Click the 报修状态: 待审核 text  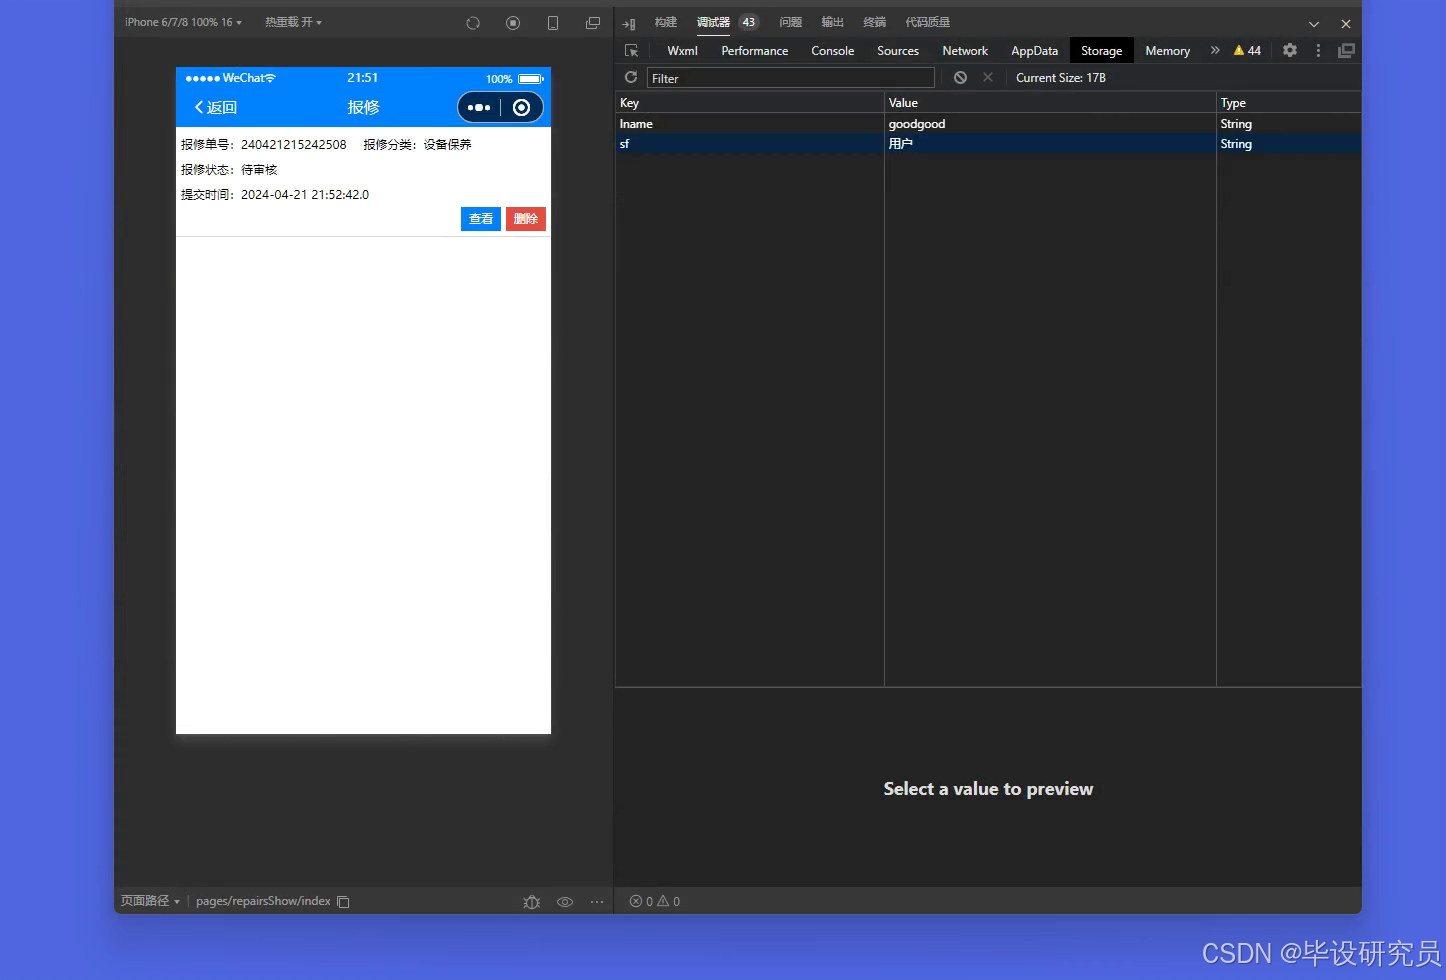[229, 170]
